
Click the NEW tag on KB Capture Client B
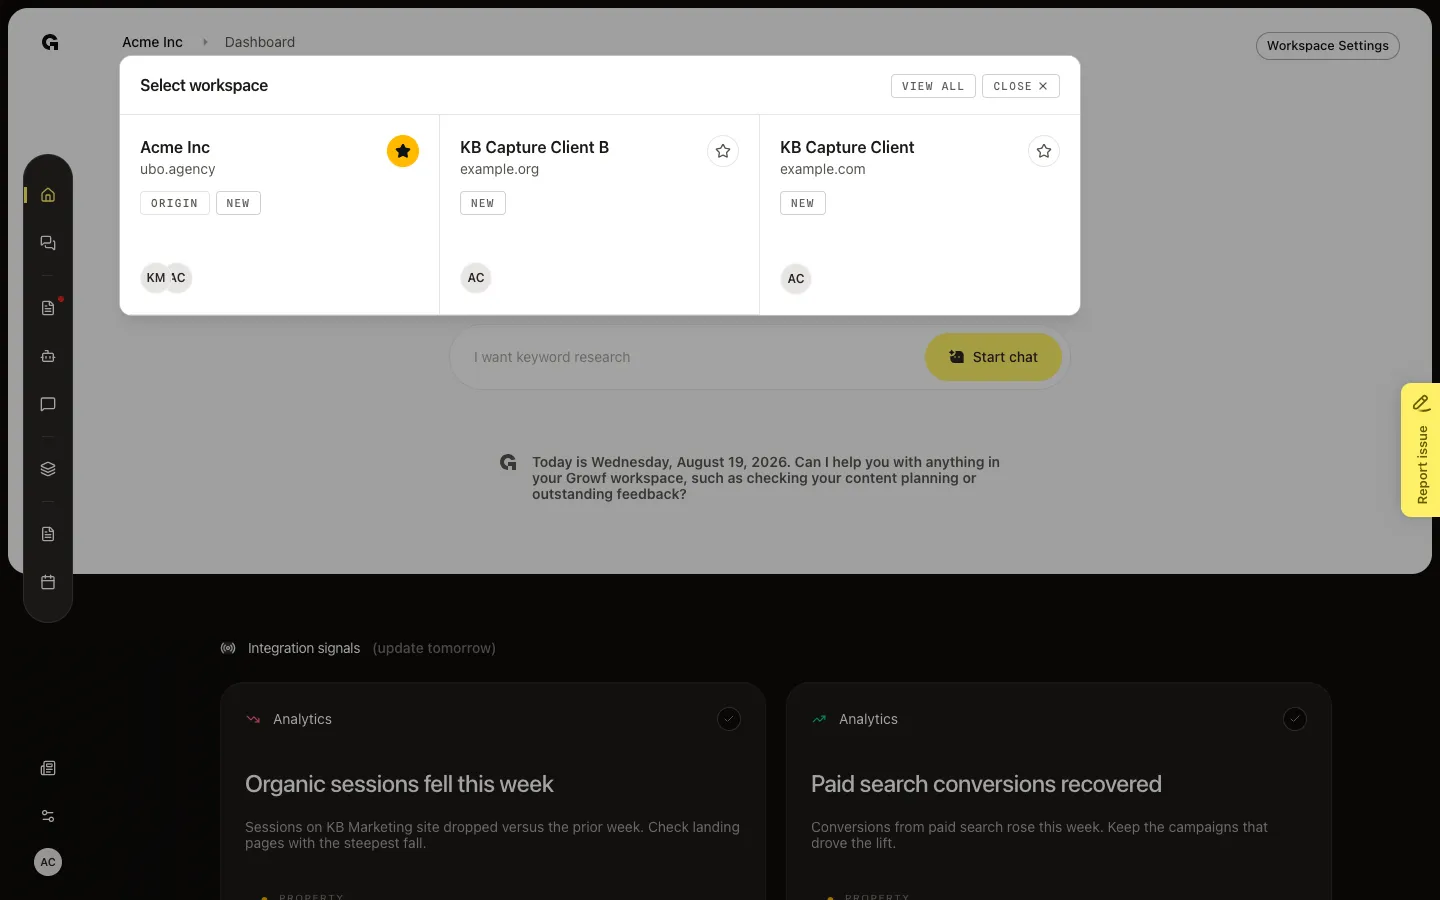click(483, 203)
